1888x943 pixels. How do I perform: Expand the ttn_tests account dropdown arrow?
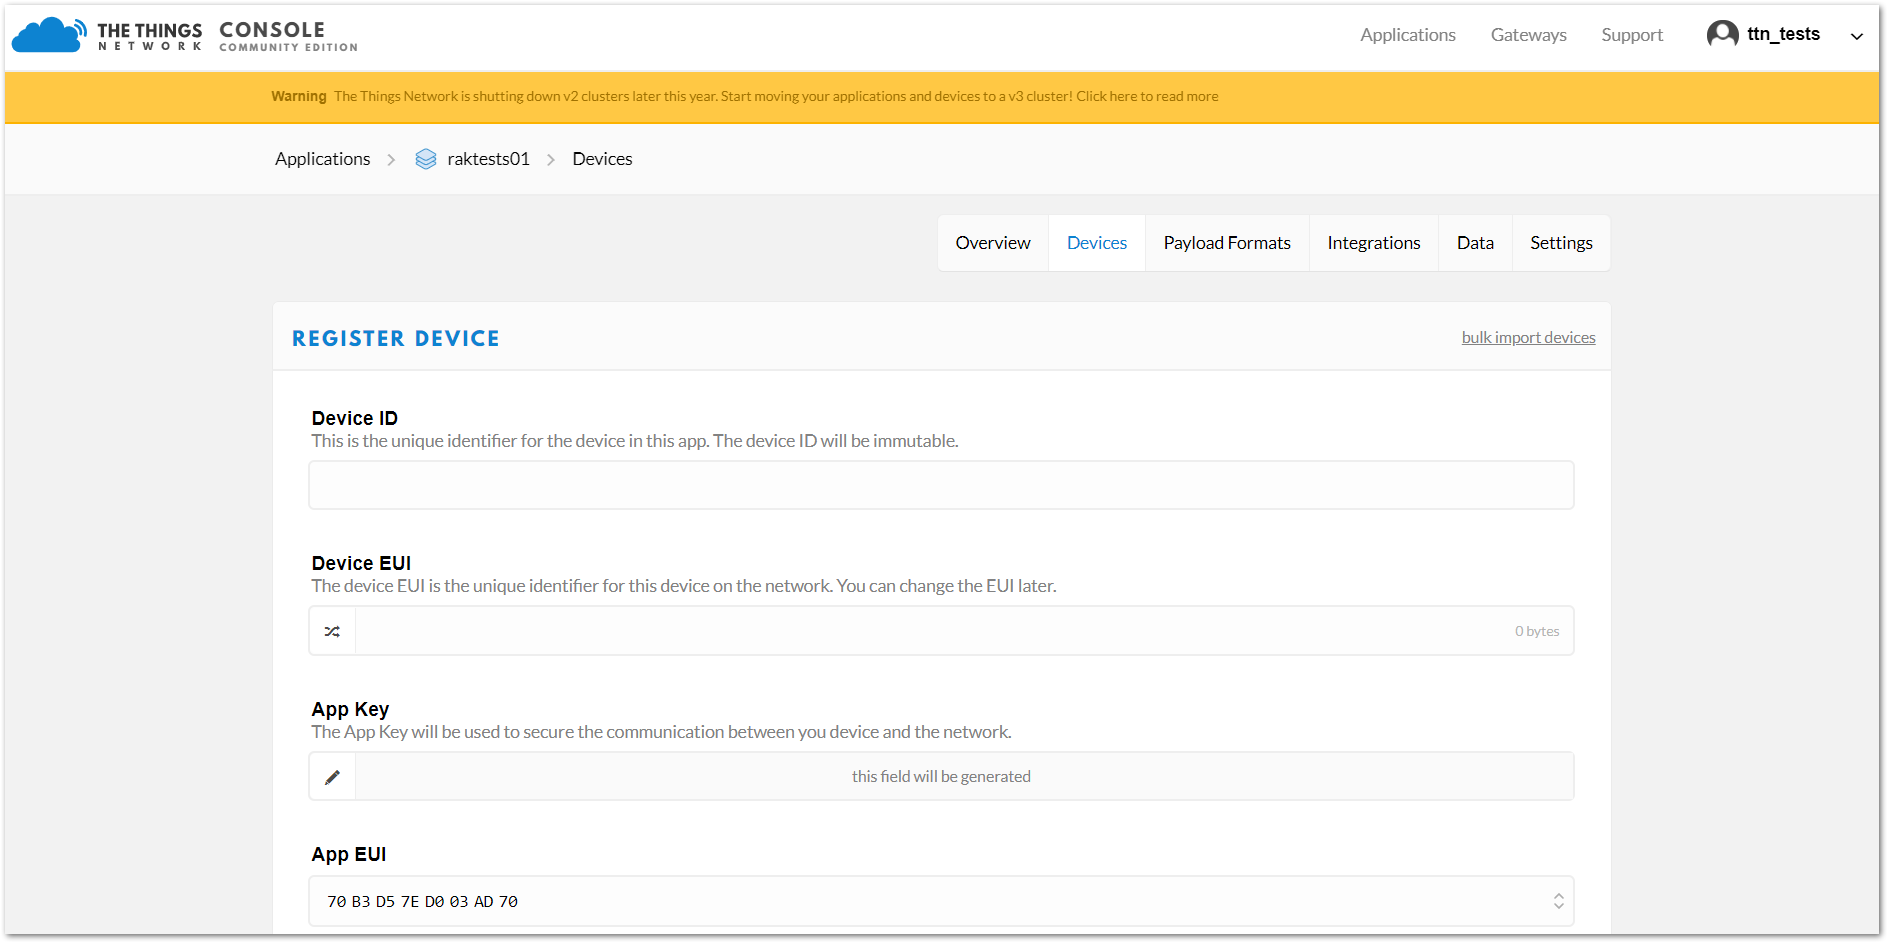1856,36
